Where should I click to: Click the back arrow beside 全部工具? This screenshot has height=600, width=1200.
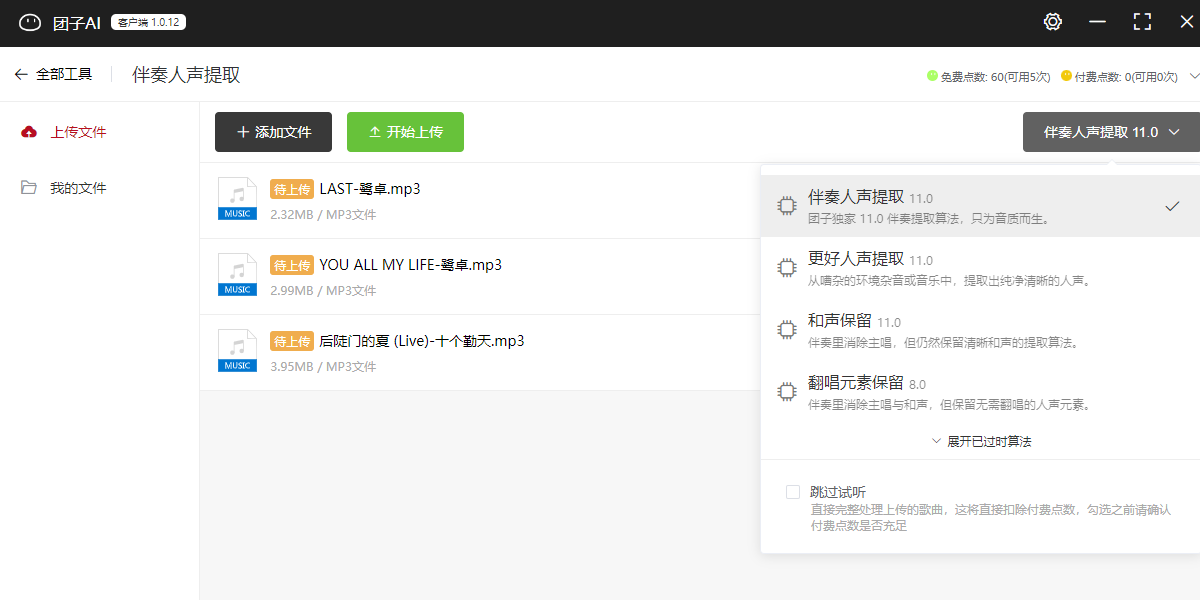coord(21,74)
